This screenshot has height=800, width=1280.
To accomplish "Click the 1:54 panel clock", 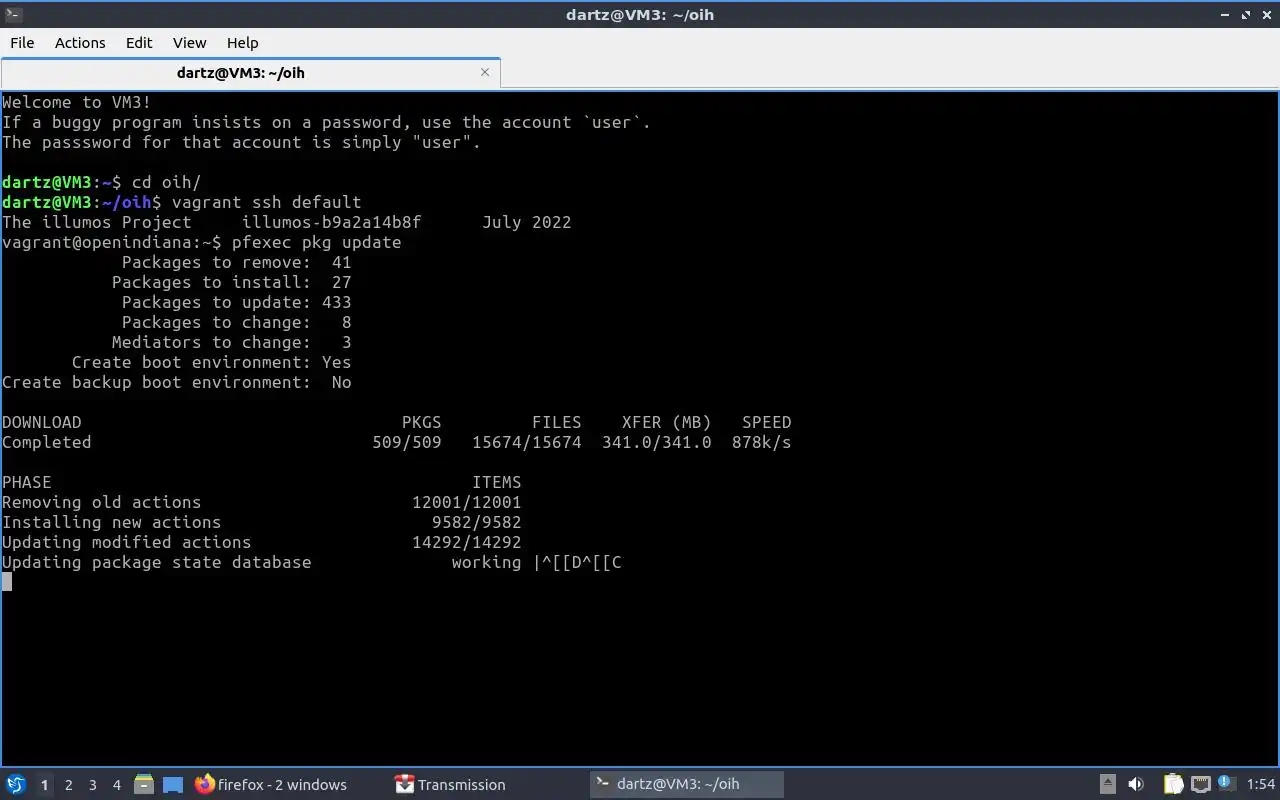I will click(1261, 785).
